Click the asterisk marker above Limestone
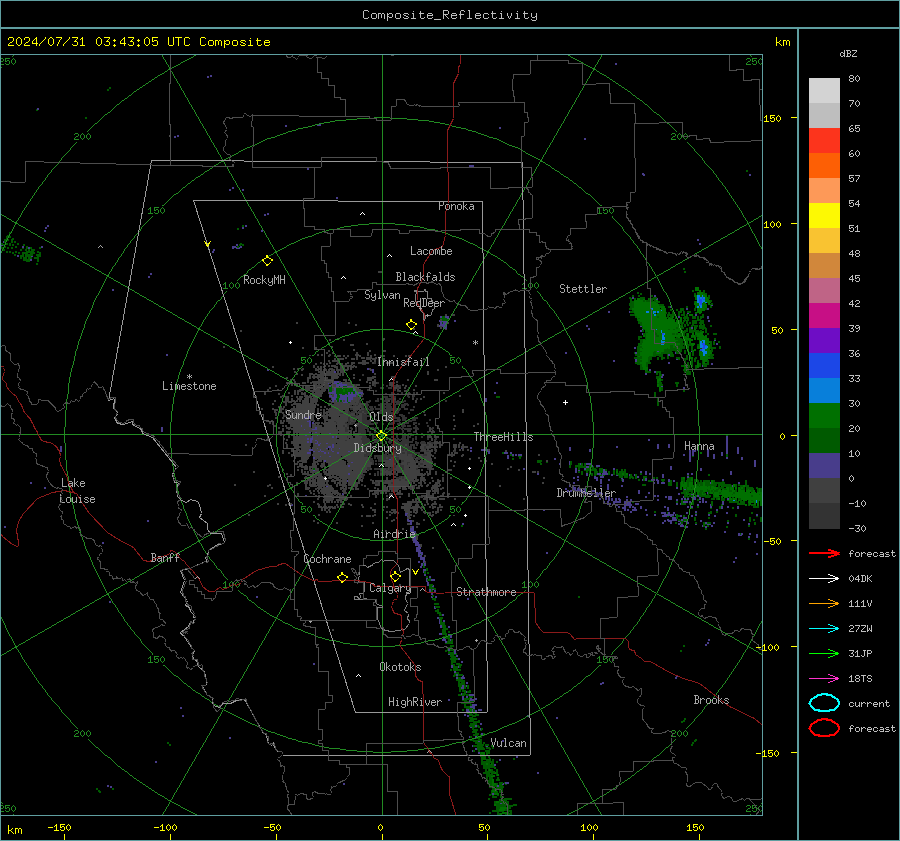 click(189, 377)
